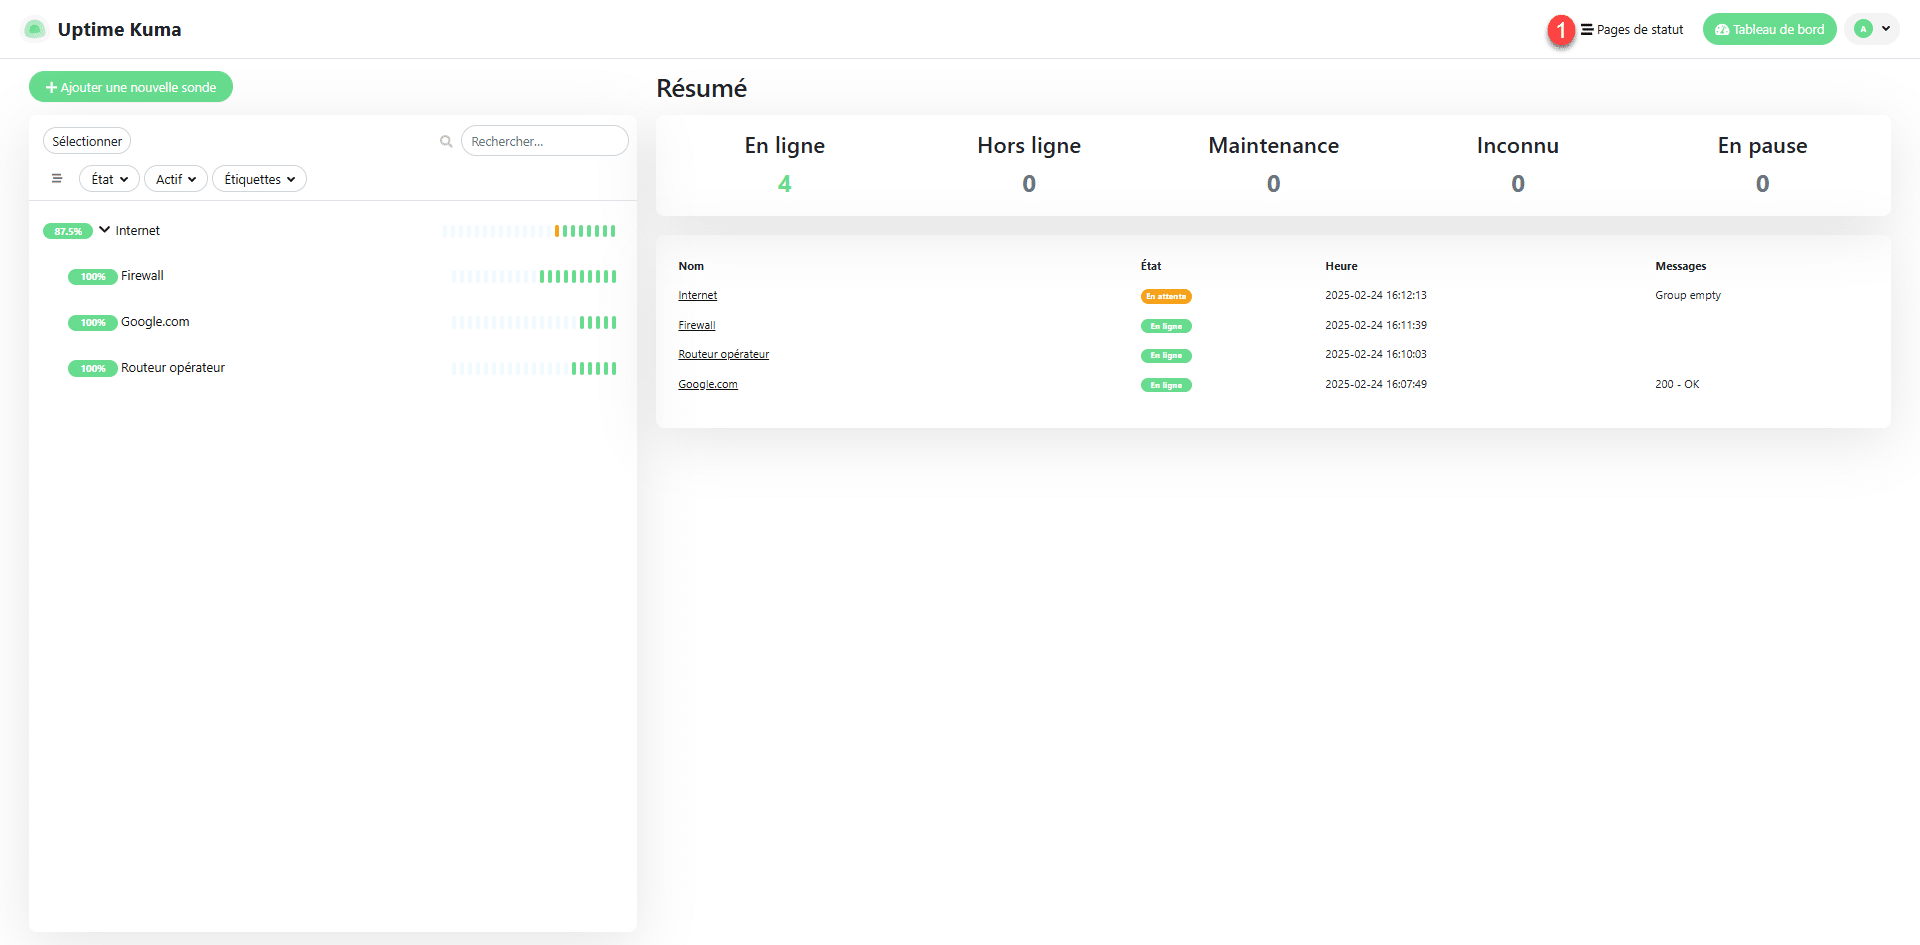Click the 100% uptime badge beside Firewall
The image size is (1920, 945).
point(92,277)
